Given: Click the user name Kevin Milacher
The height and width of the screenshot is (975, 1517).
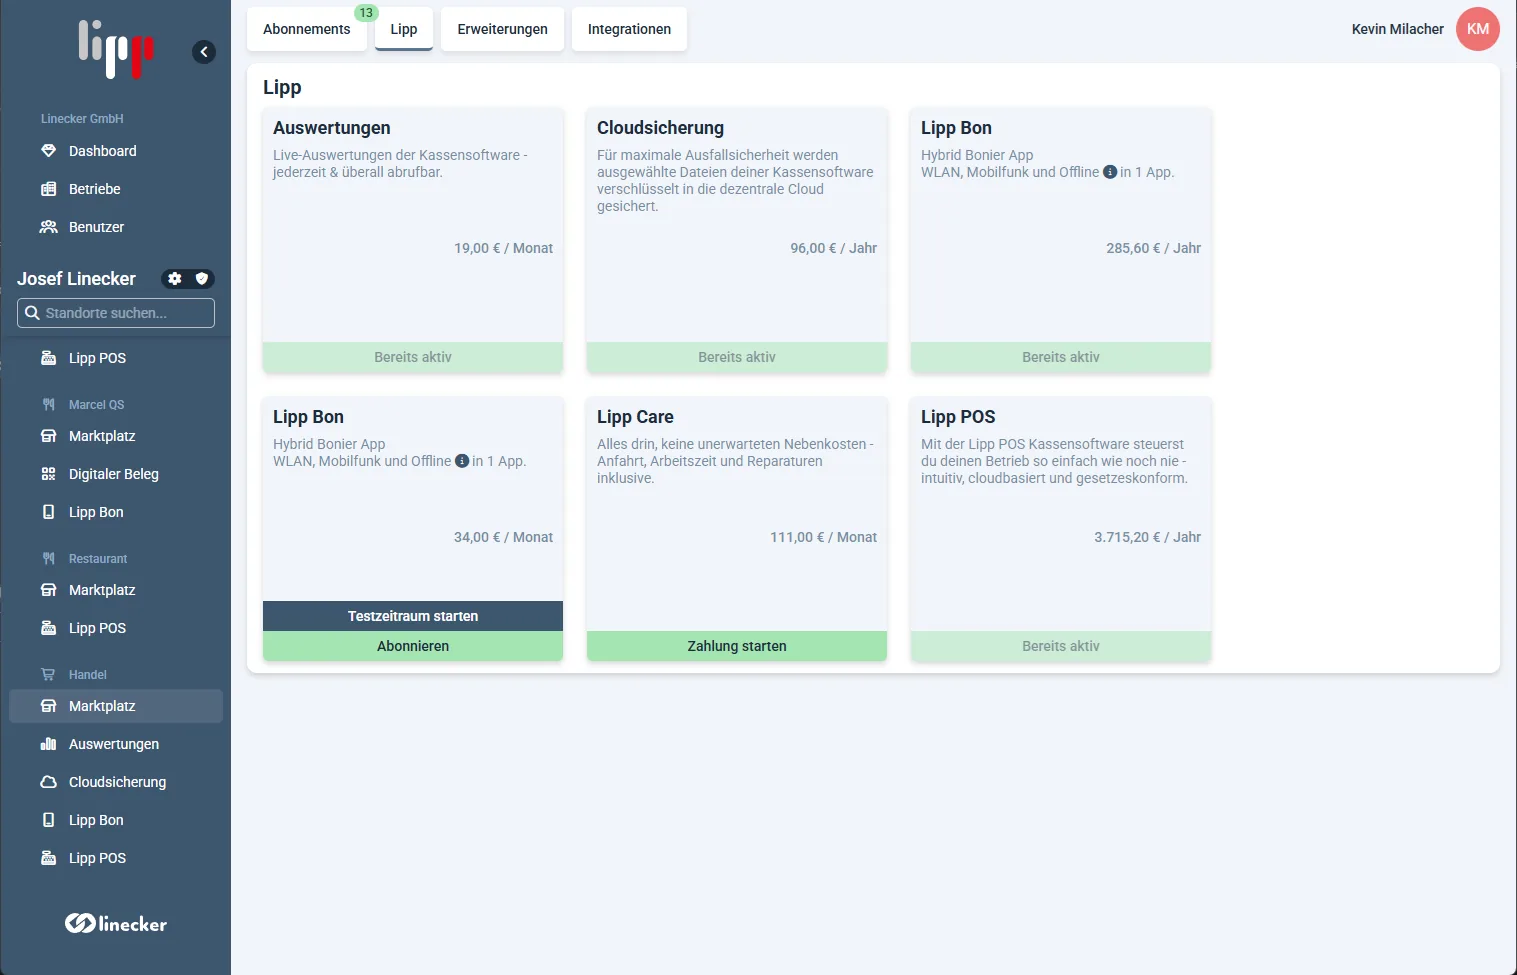Looking at the screenshot, I should coord(1398,29).
